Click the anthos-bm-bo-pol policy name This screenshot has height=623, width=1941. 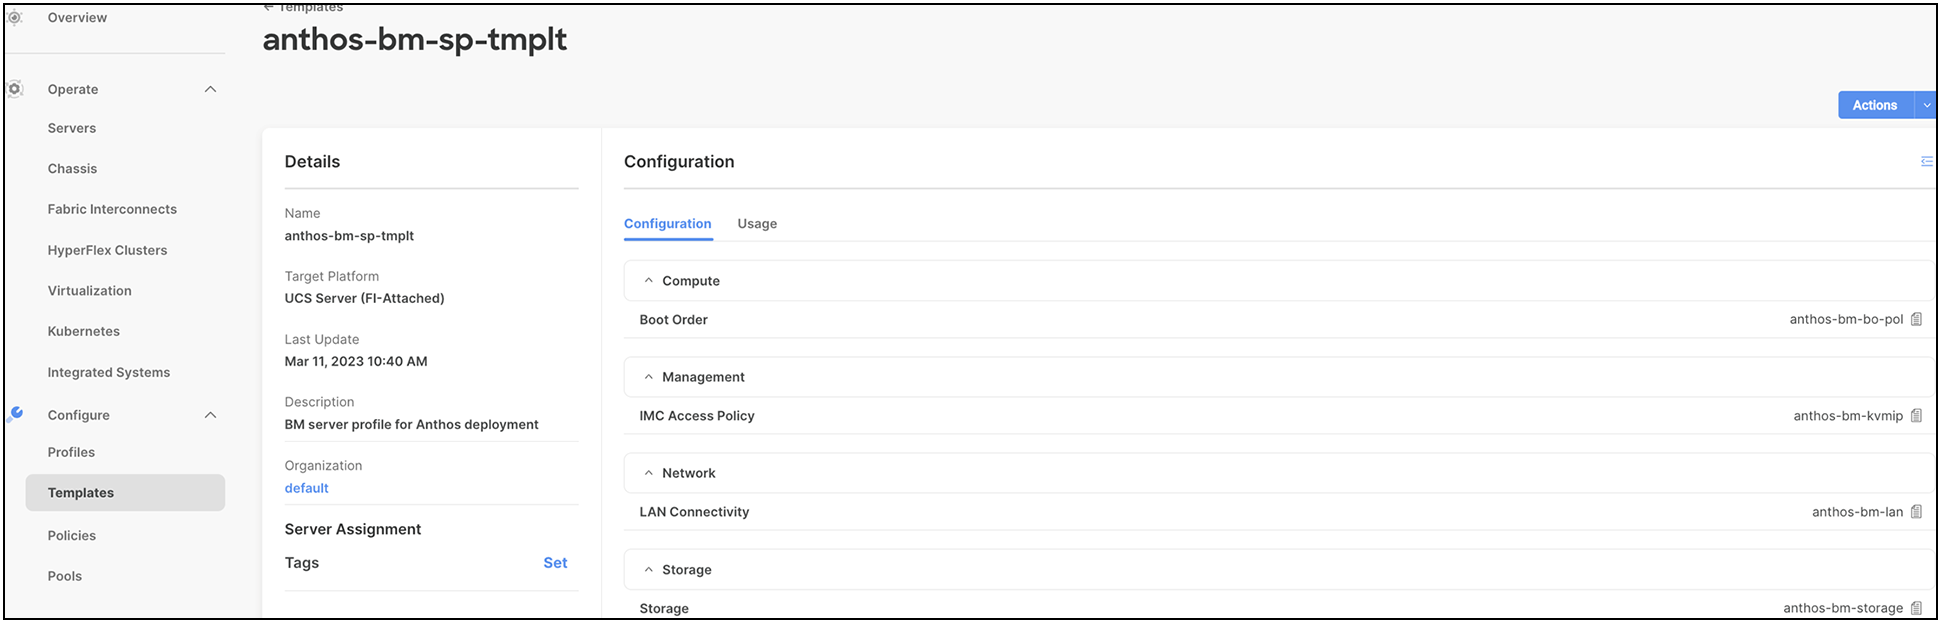coord(1846,320)
